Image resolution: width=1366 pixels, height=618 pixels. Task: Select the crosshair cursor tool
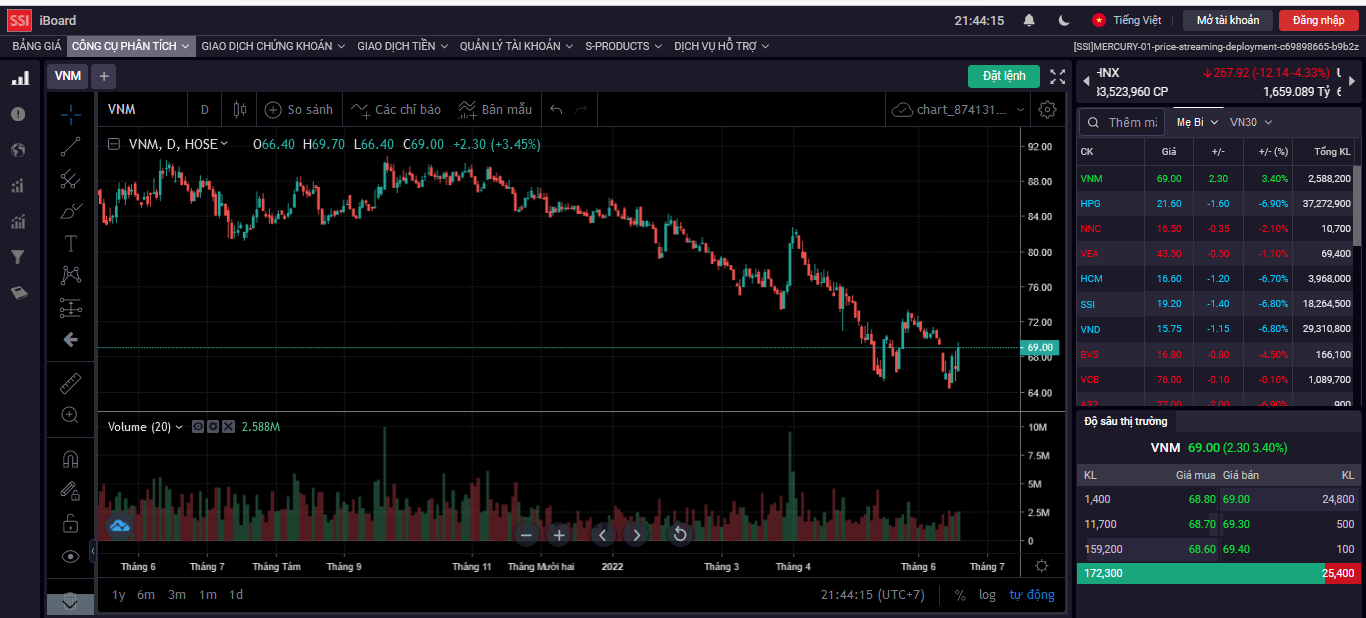tap(70, 114)
